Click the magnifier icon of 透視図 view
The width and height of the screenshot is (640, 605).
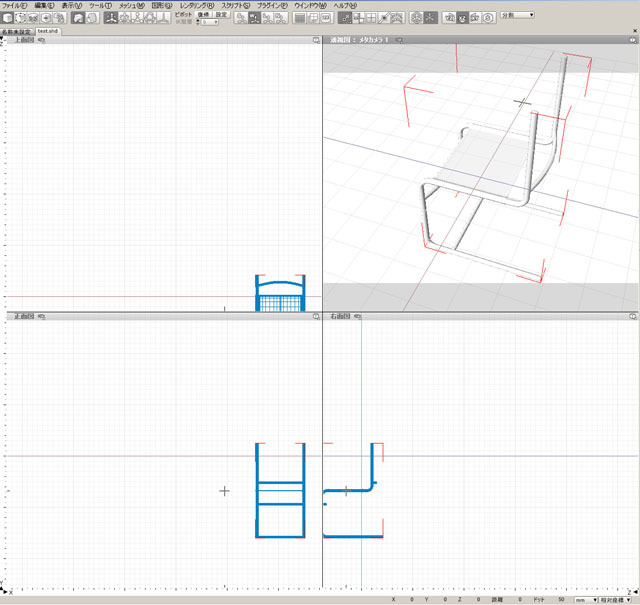pyautogui.click(x=633, y=40)
